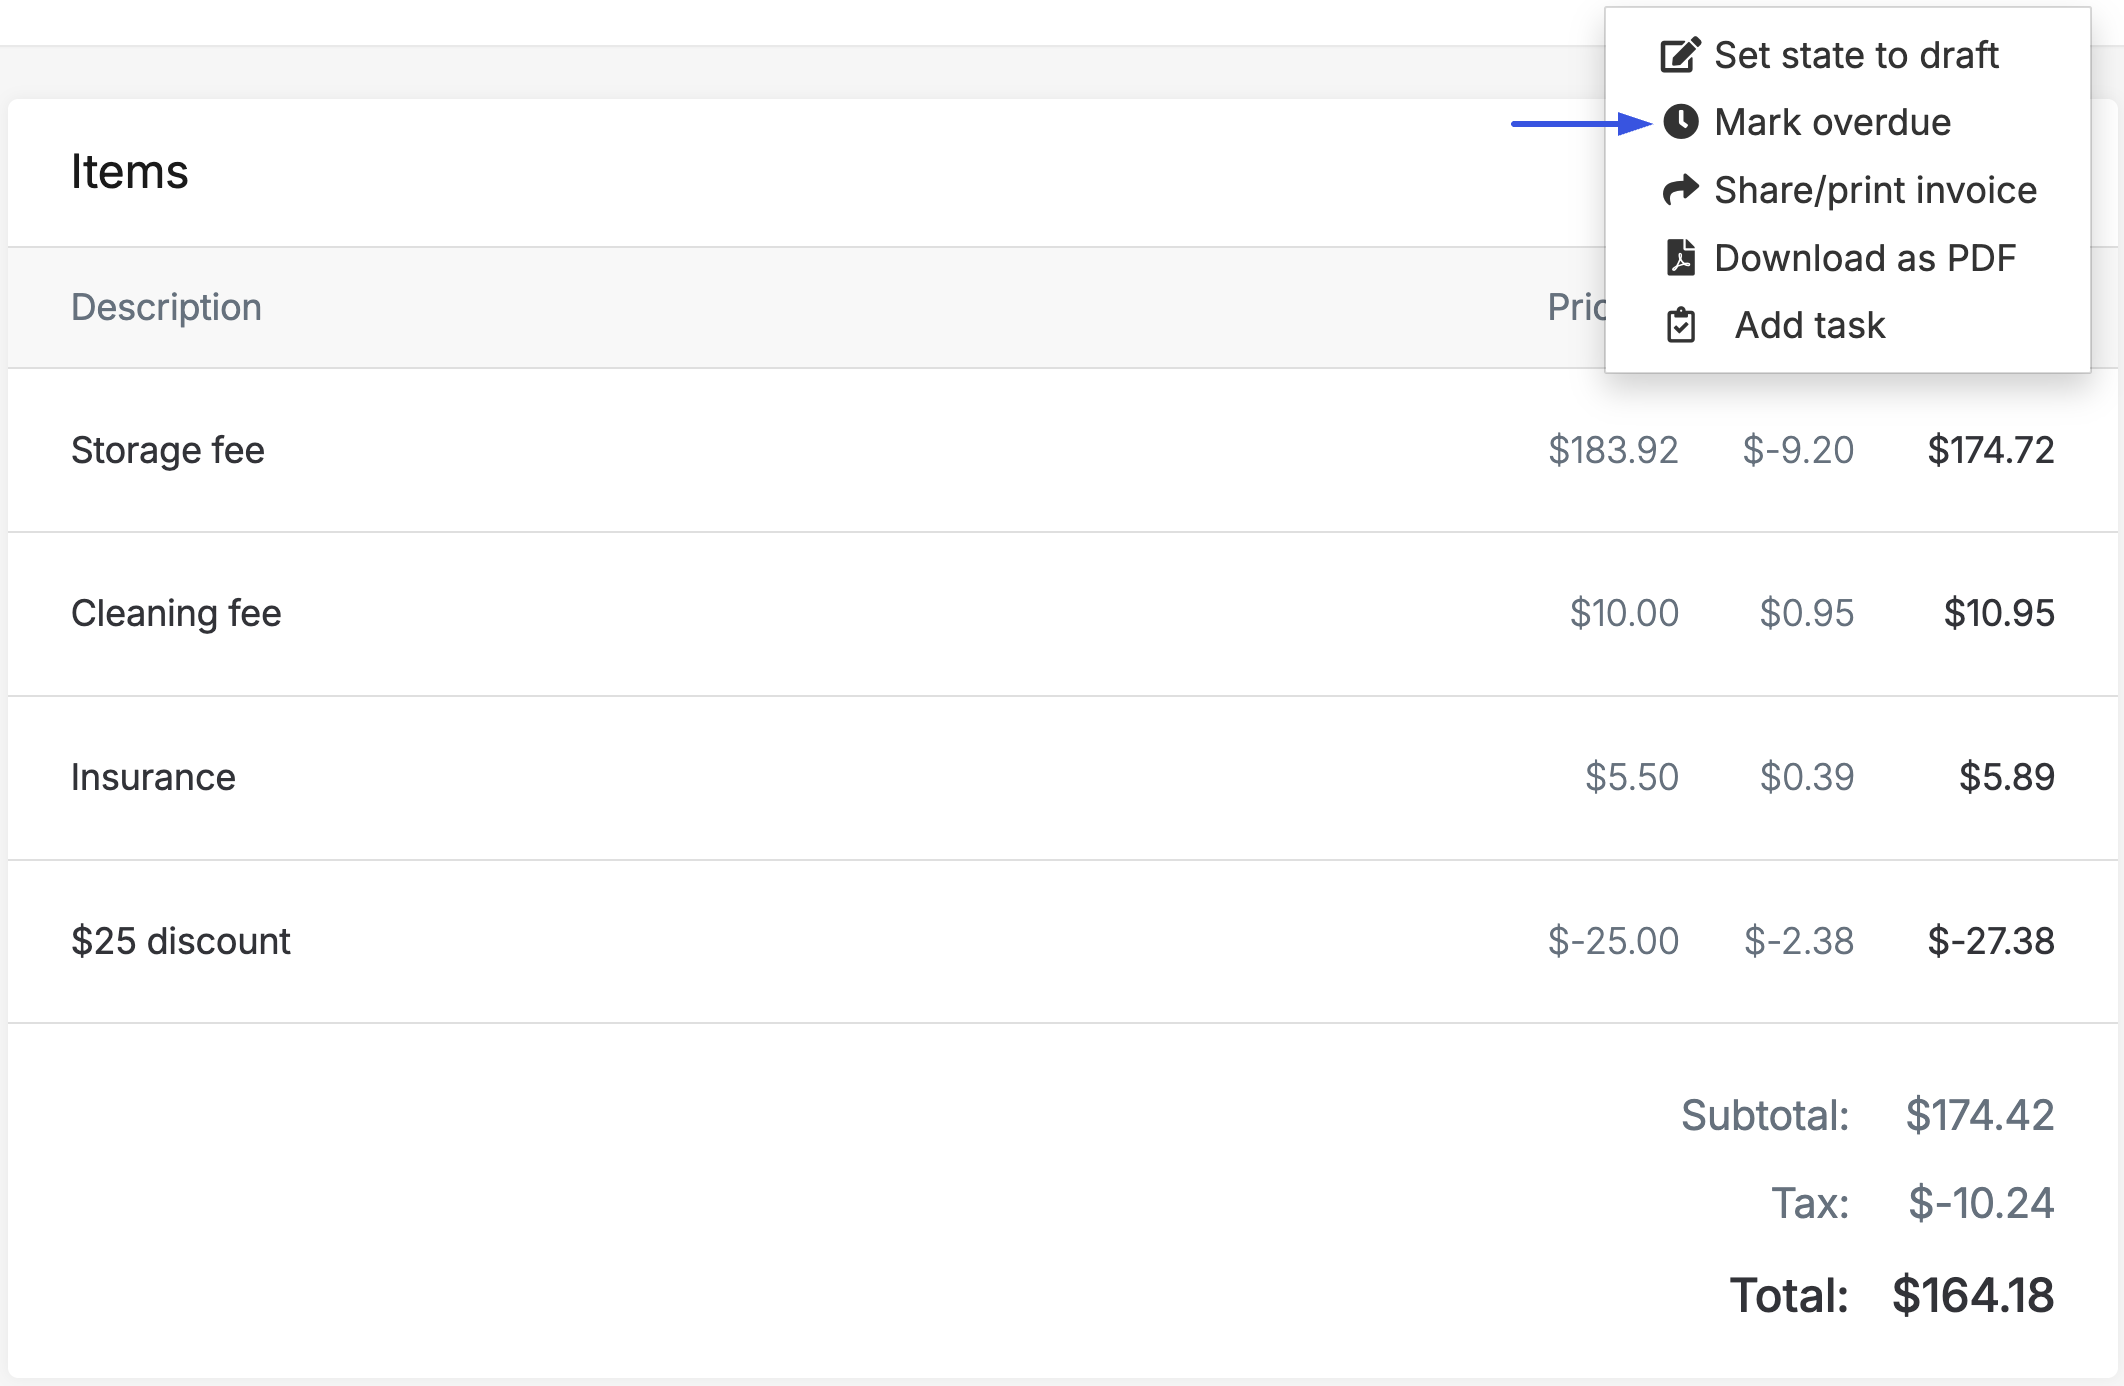
Task: Click the Storage fee item row
Action: (1062, 450)
